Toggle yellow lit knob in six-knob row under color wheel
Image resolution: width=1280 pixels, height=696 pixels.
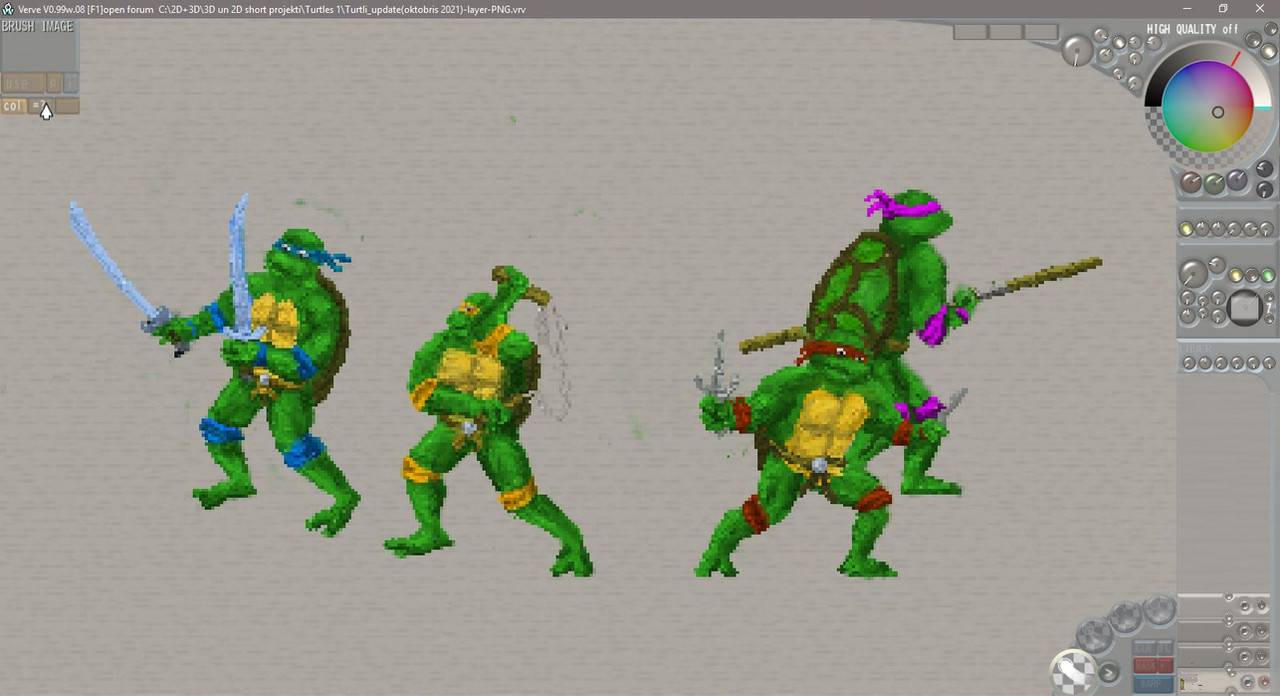click(x=1186, y=229)
